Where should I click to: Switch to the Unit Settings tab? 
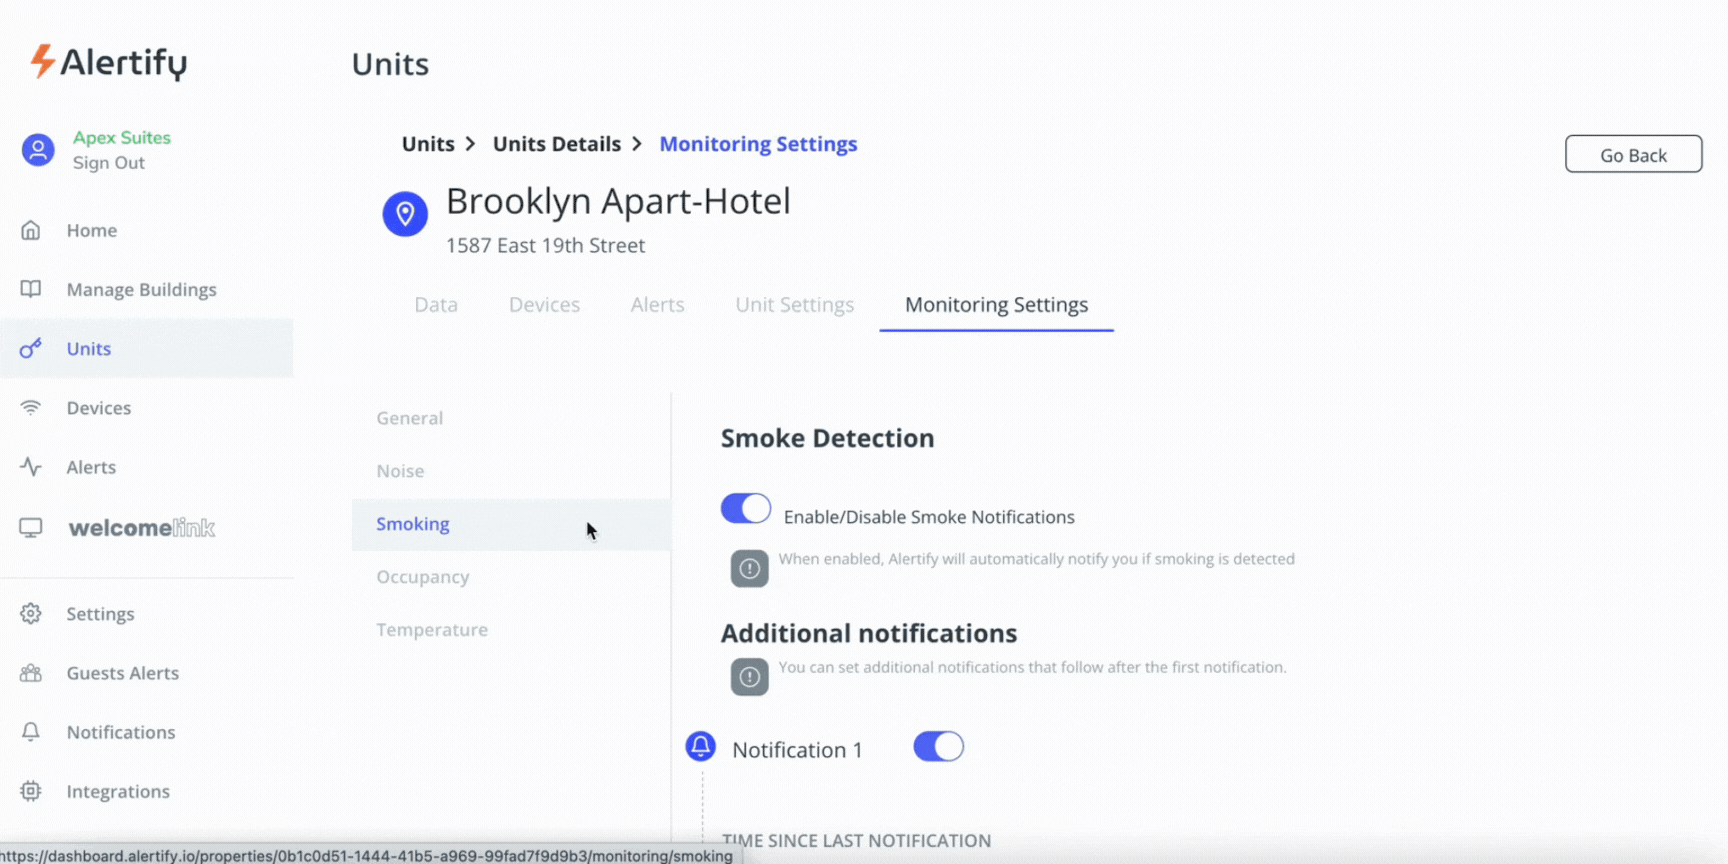(x=794, y=305)
